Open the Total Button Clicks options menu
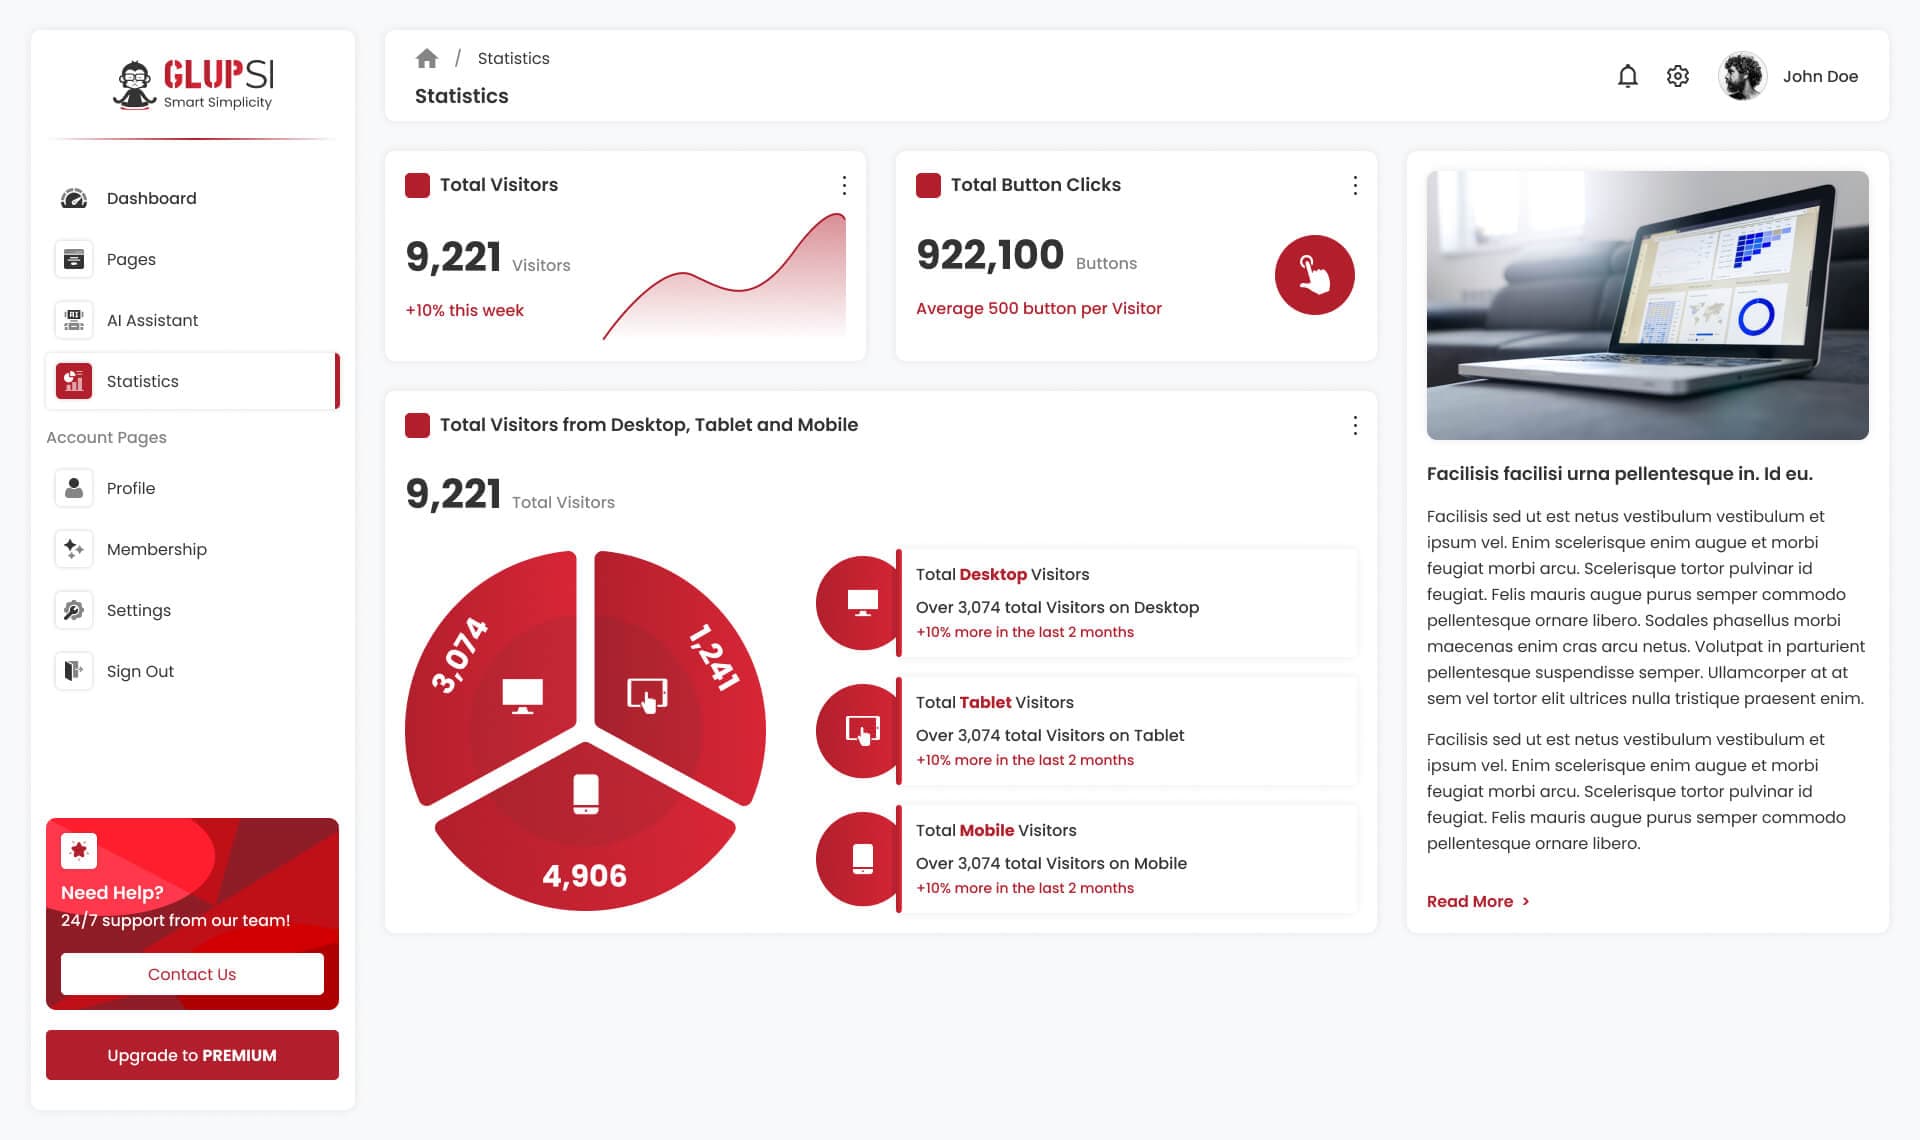1920x1140 pixels. click(1355, 185)
